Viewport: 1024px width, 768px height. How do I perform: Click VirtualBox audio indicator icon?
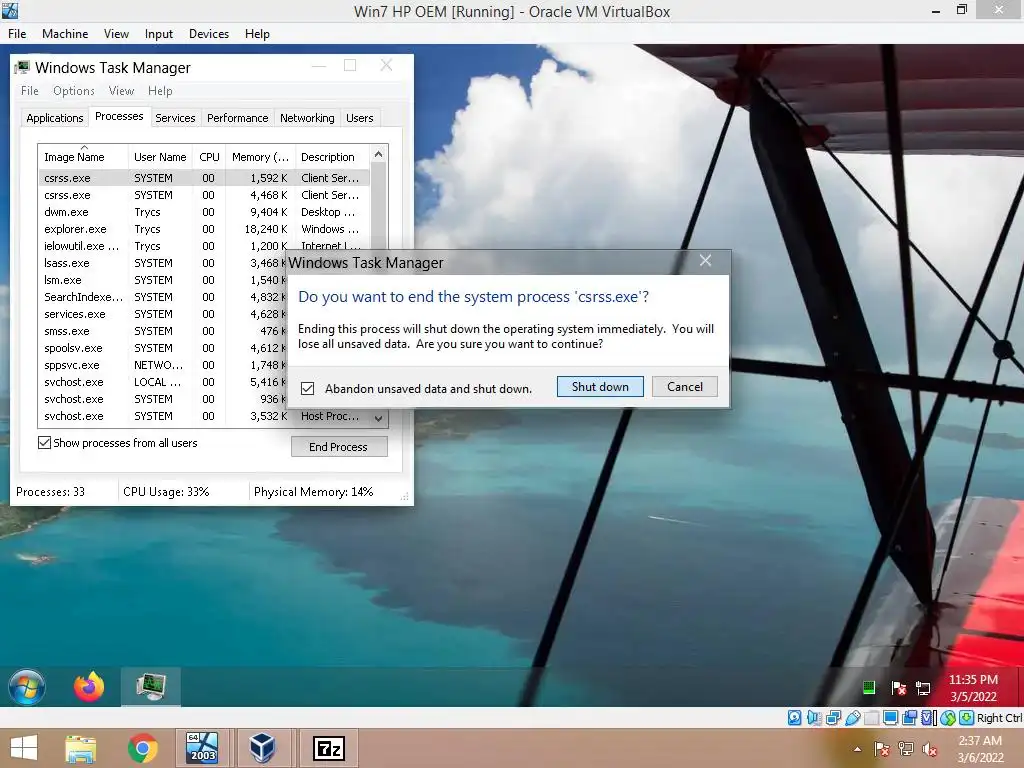pyautogui.click(x=814, y=718)
